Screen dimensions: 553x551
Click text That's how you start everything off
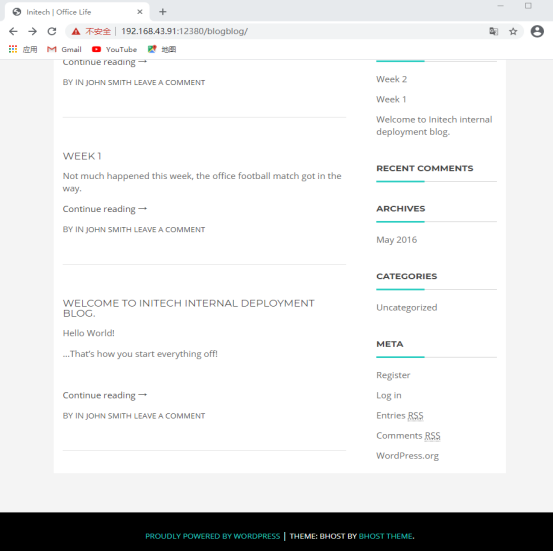(140, 354)
